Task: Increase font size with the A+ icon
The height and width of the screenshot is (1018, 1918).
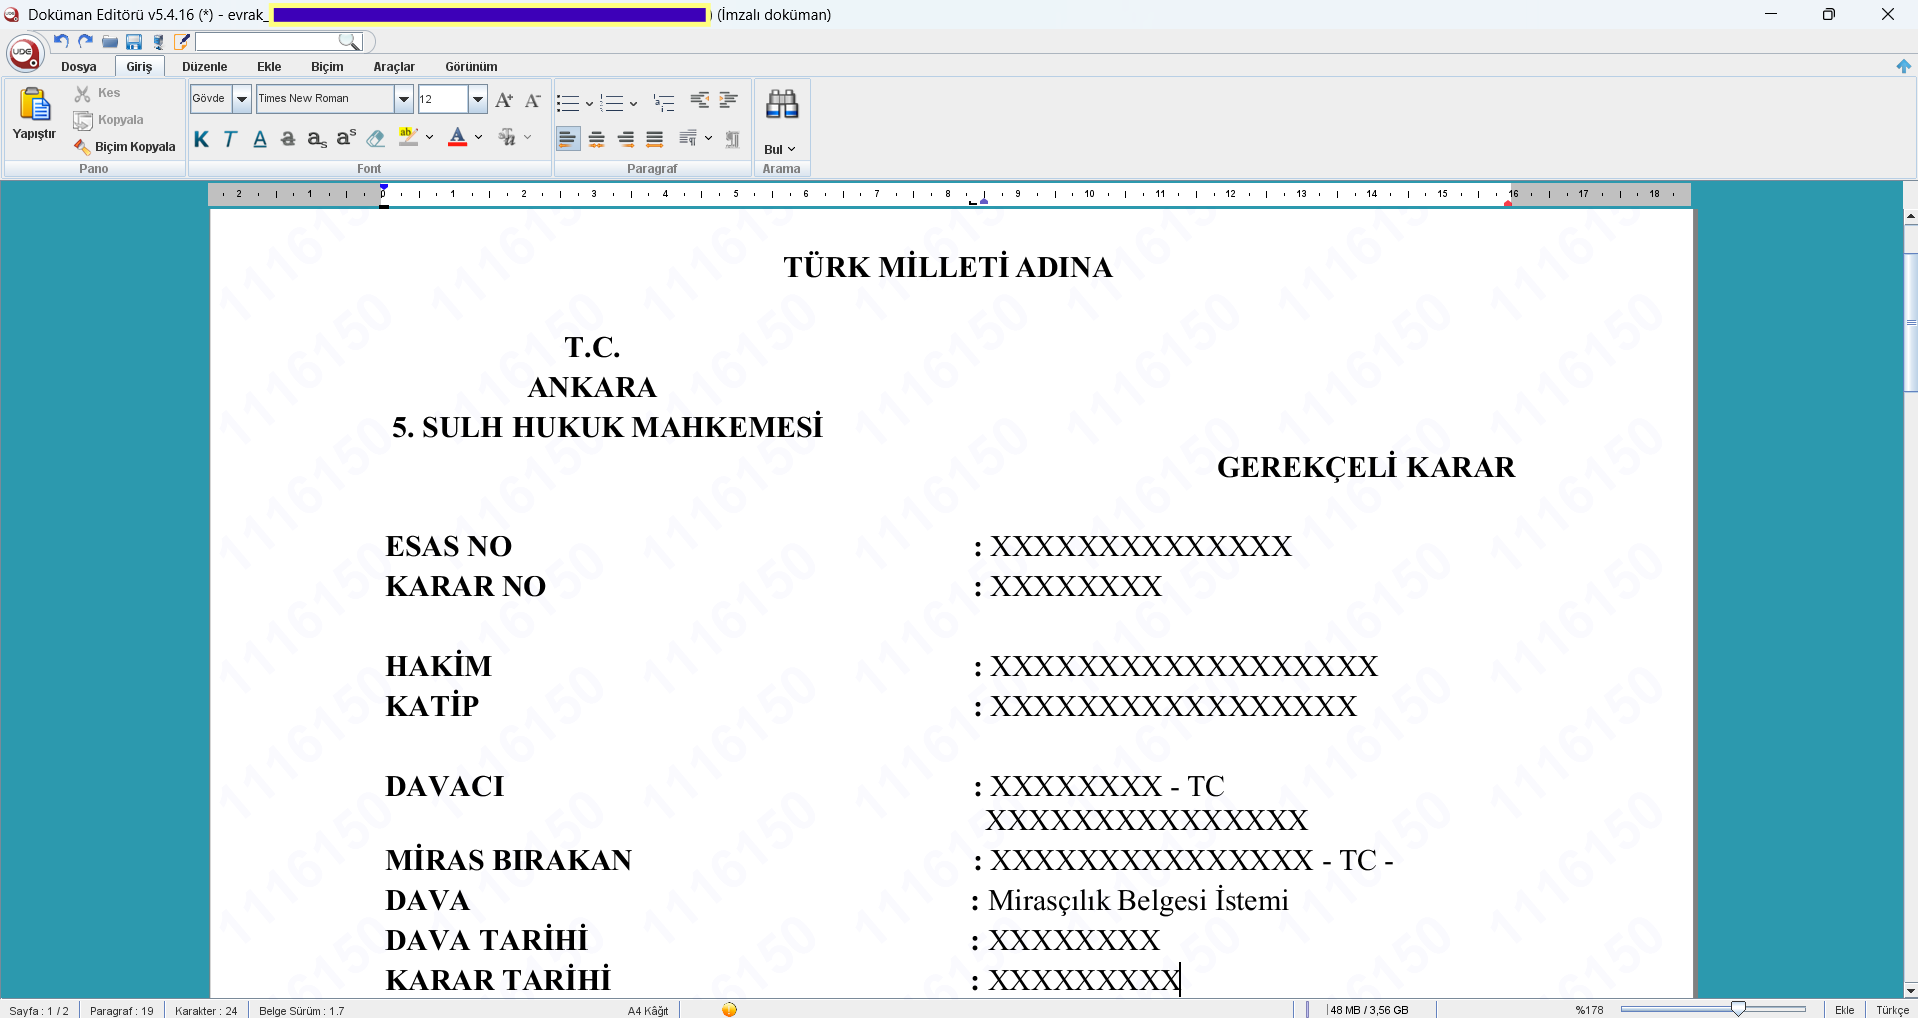Action: point(504,100)
